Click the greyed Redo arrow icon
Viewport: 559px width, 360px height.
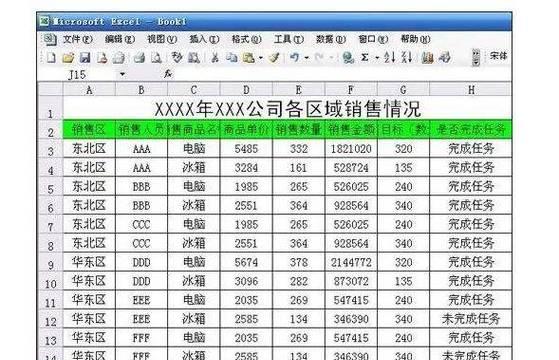coord(319,57)
